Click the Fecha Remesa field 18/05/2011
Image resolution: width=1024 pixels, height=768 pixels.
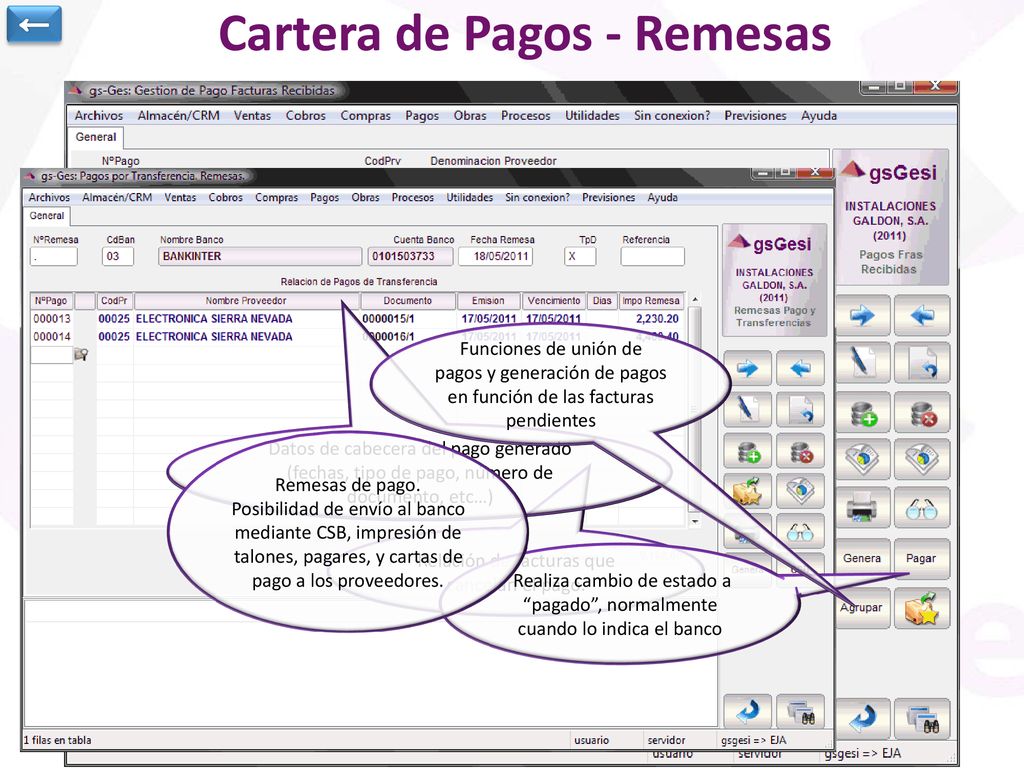(495, 256)
